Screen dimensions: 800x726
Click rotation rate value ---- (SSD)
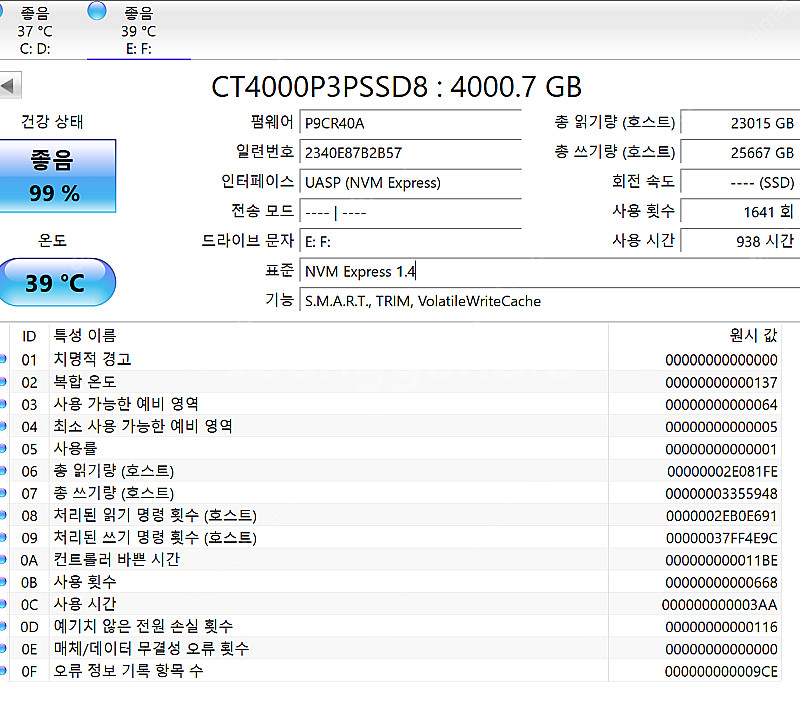point(740,183)
